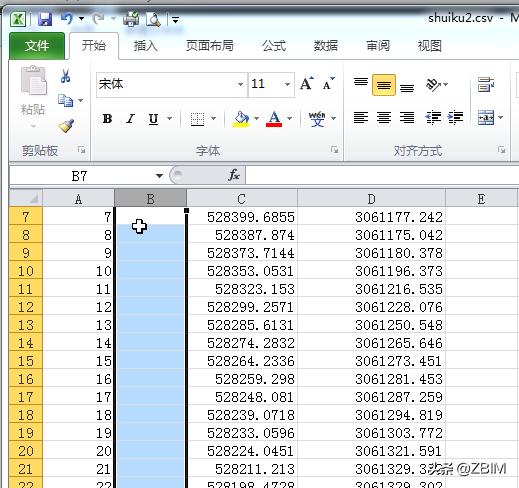Click the text Orientation icon
519x488 pixels.
pyautogui.click(x=433, y=85)
